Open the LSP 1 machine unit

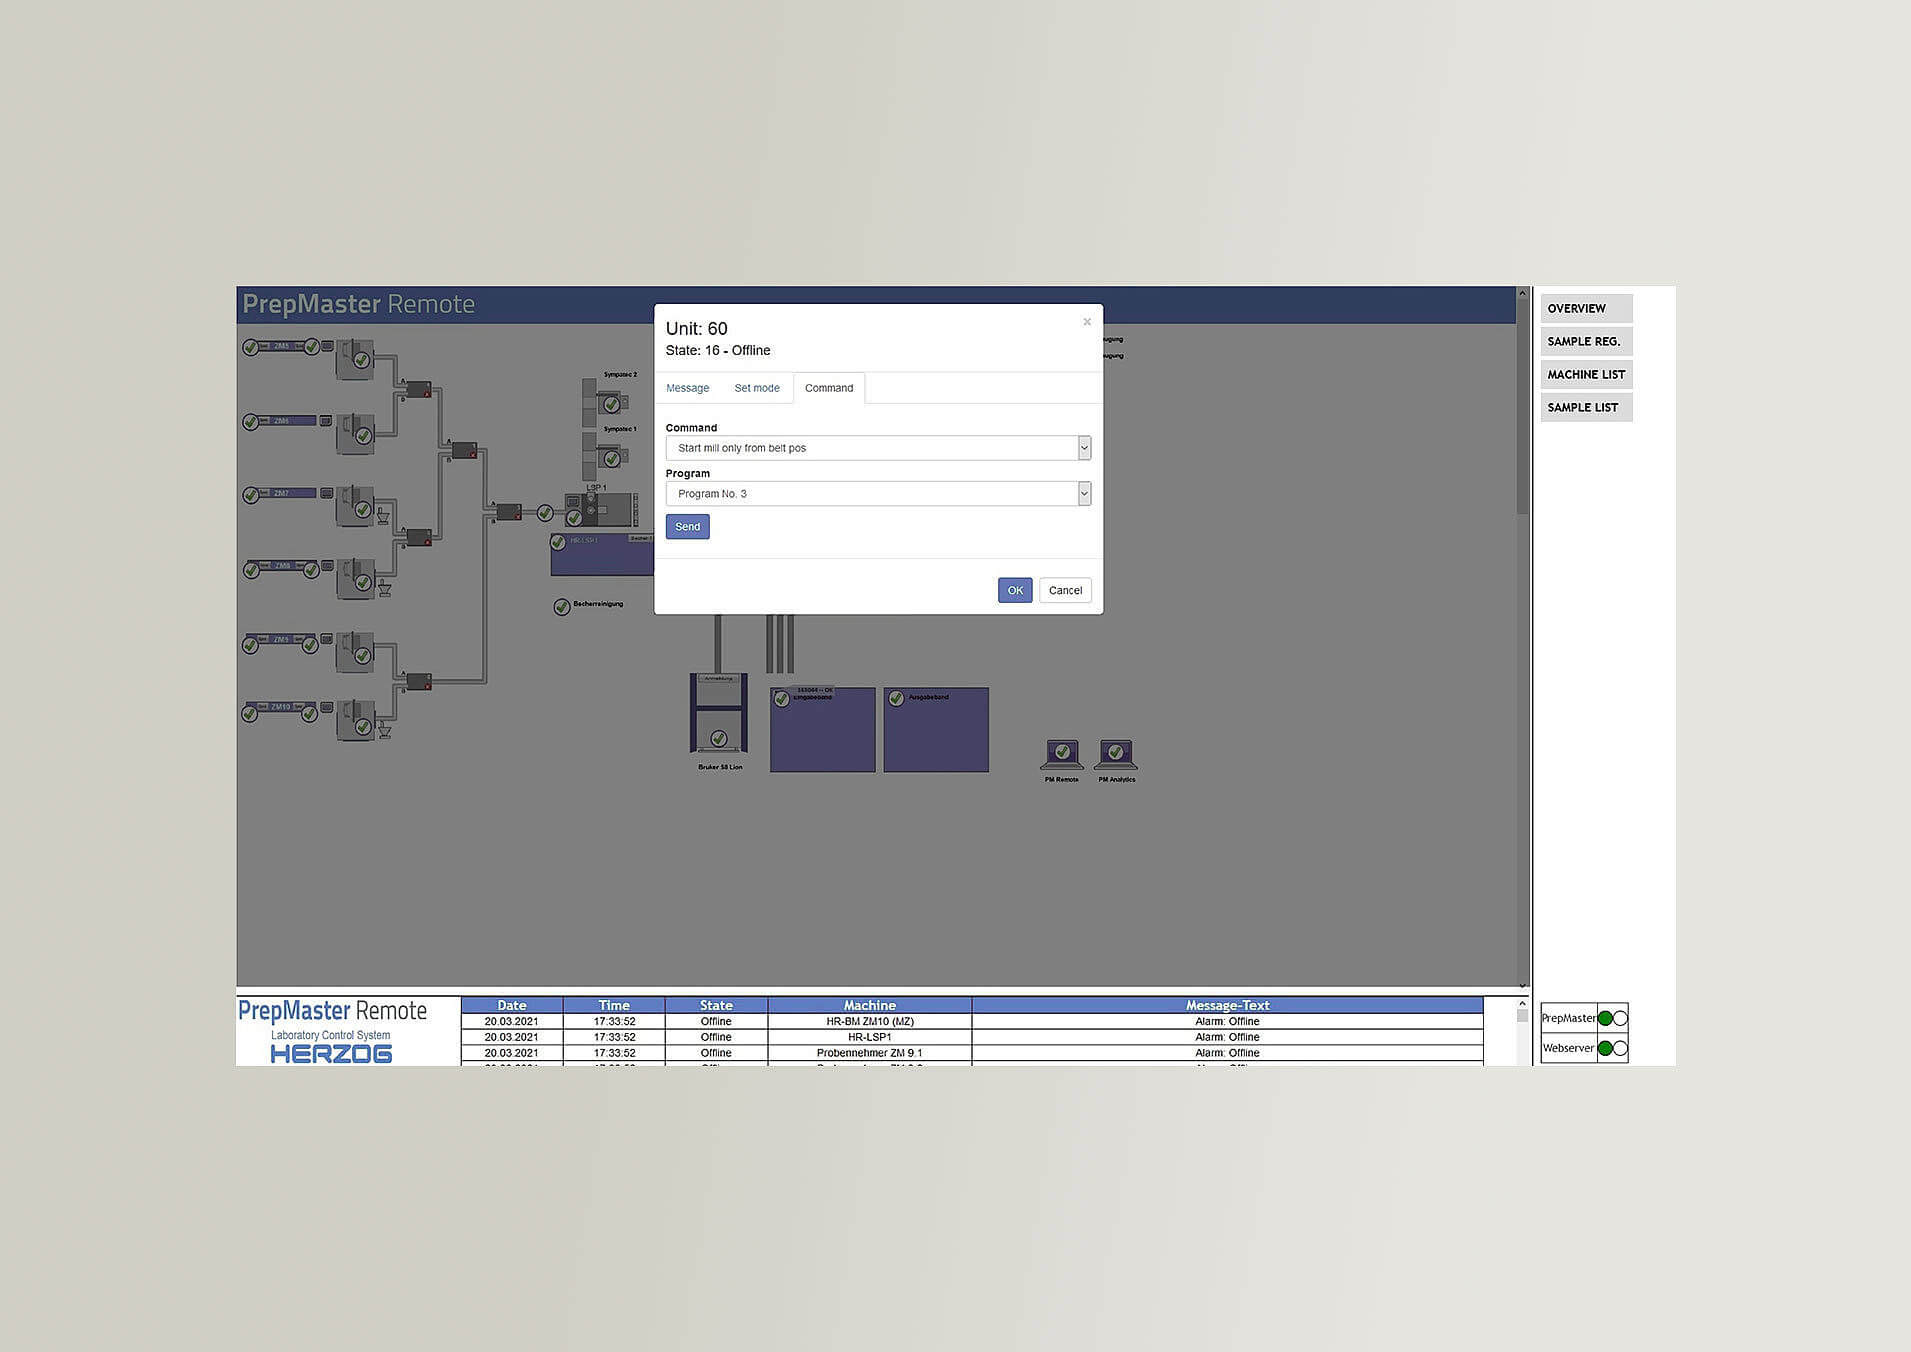(601, 510)
